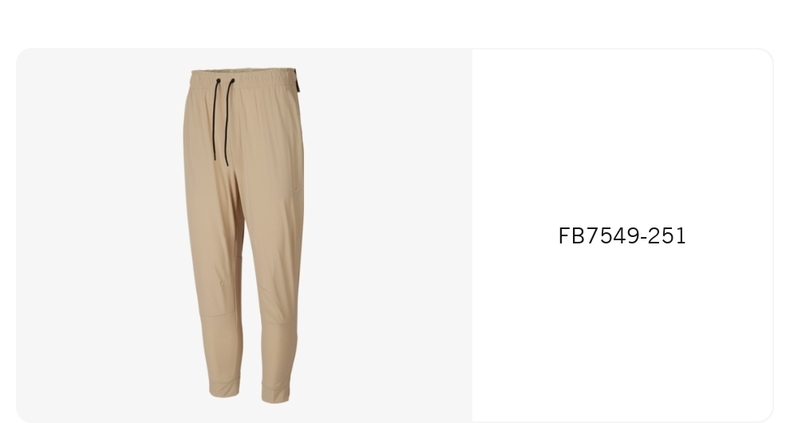The width and height of the screenshot is (790, 423).
Task: Click the white panel below product code
Action: [622, 332]
